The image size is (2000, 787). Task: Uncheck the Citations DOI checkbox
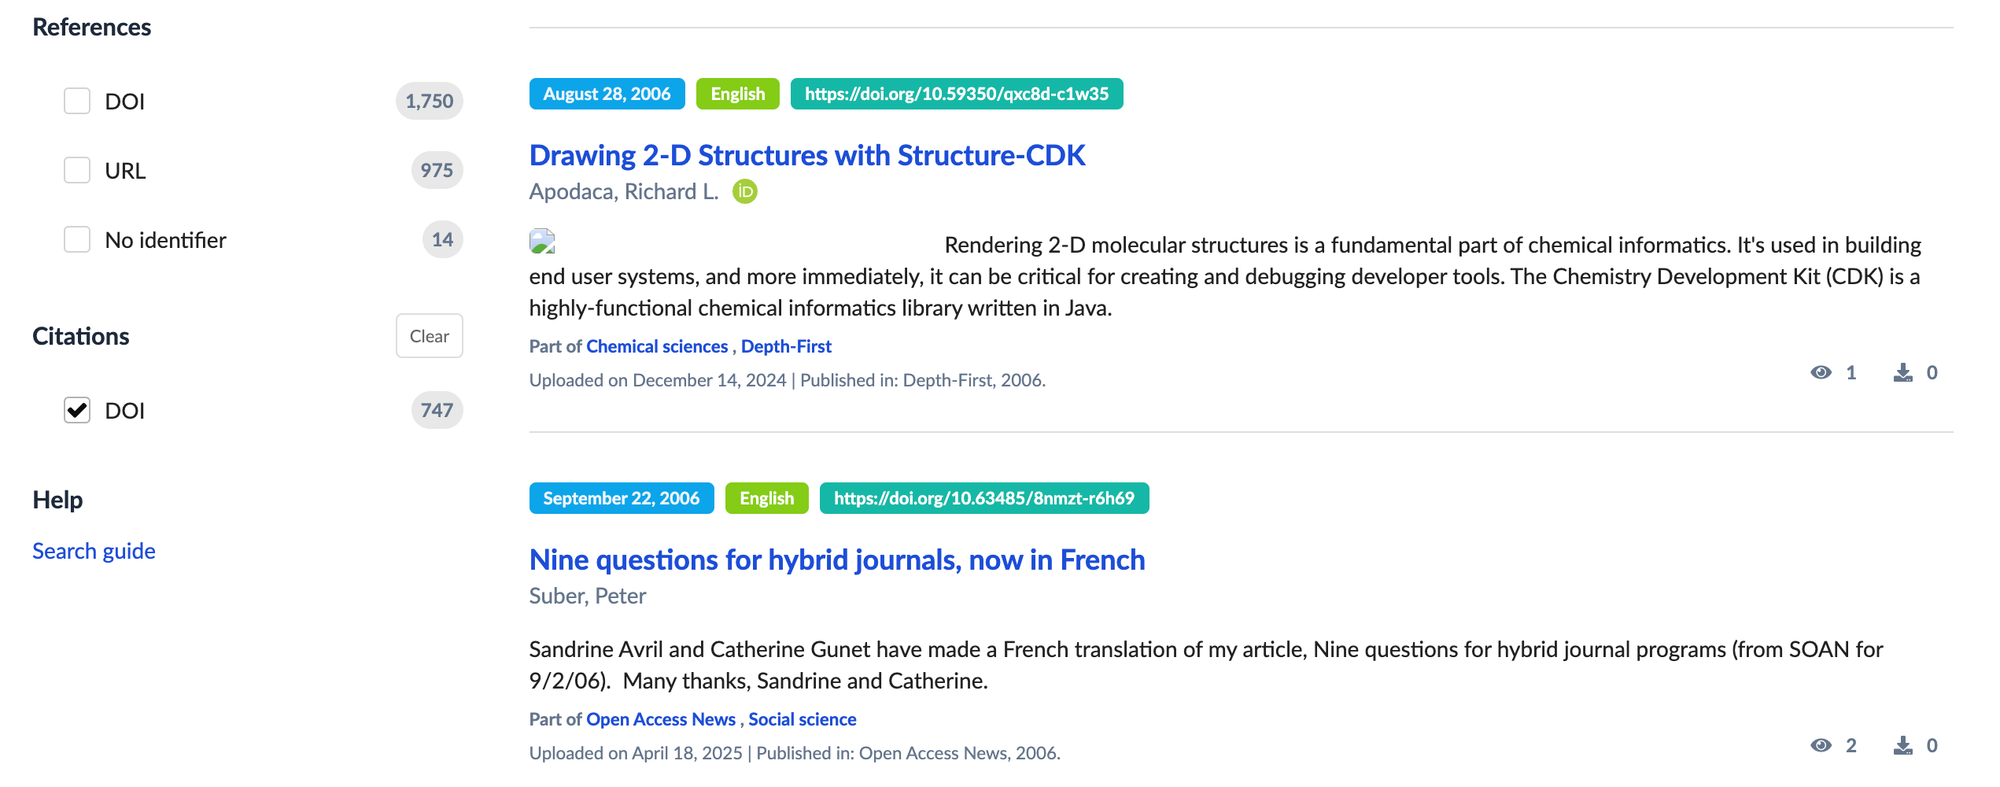click(x=77, y=410)
